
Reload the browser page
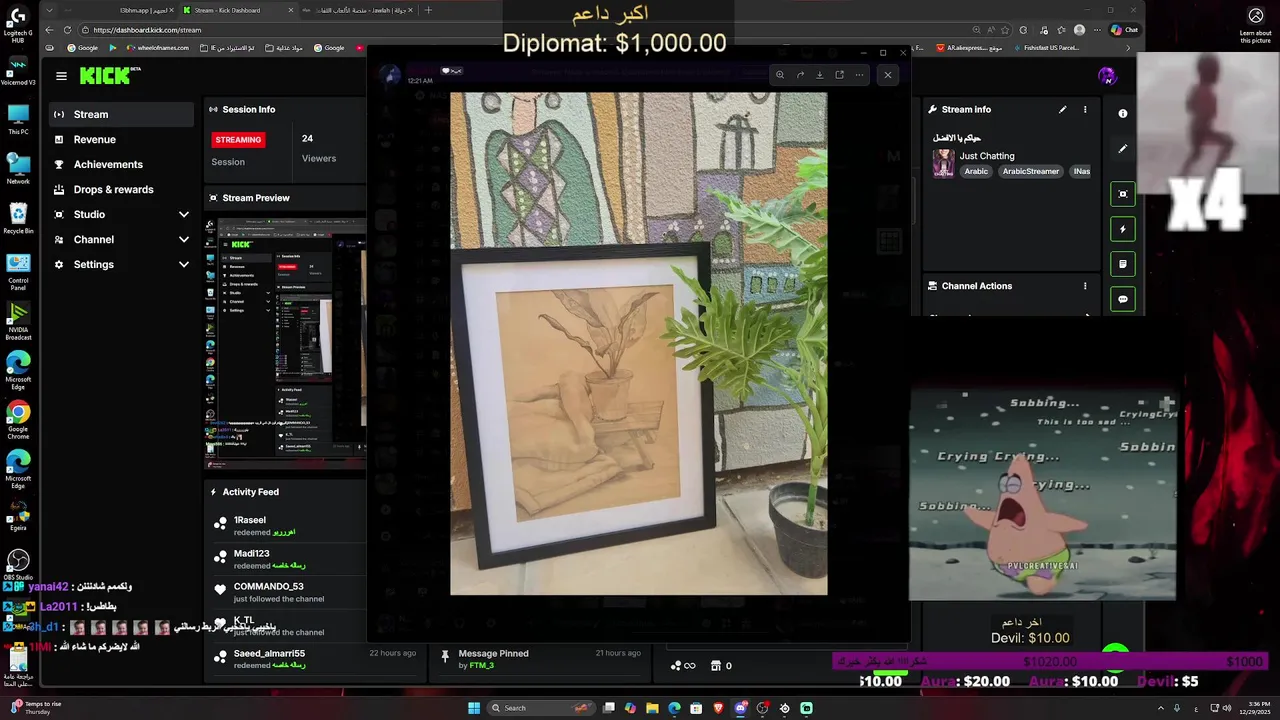tap(67, 30)
